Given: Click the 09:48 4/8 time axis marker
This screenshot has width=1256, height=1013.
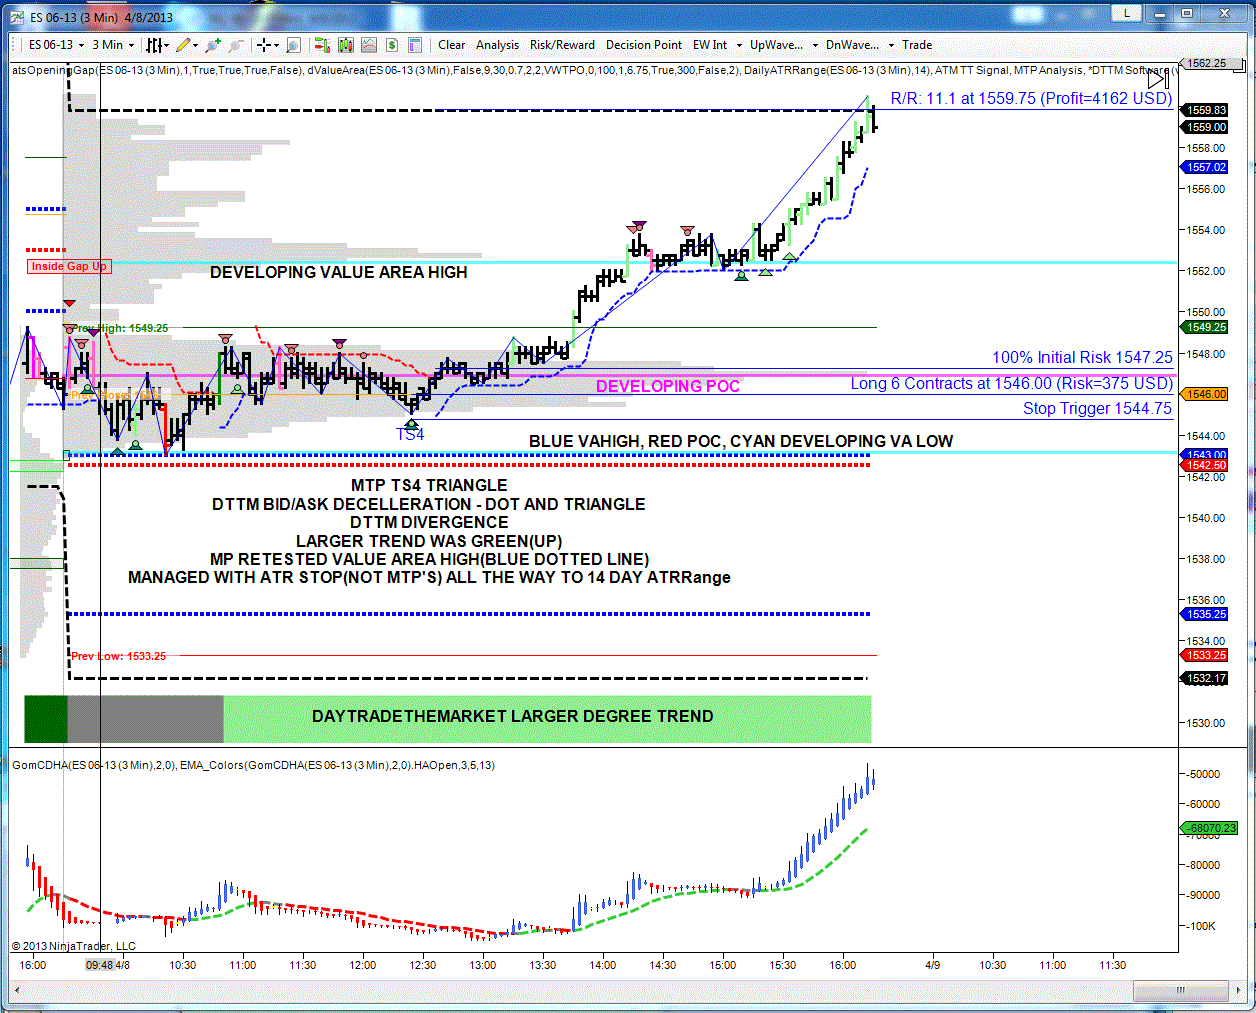Looking at the screenshot, I should (107, 965).
